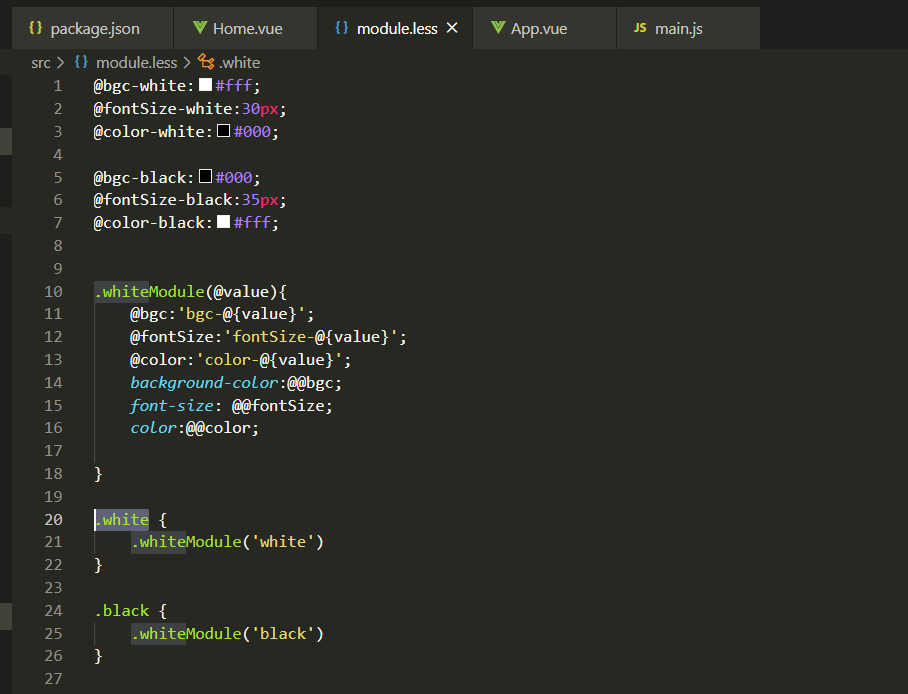Viewport: 908px width, 694px height.
Task: Click the @@bgc value on line 14
Action: click(x=310, y=383)
